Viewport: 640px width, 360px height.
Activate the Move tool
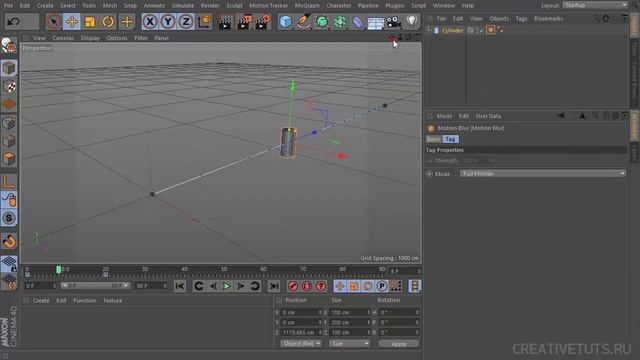72,21
